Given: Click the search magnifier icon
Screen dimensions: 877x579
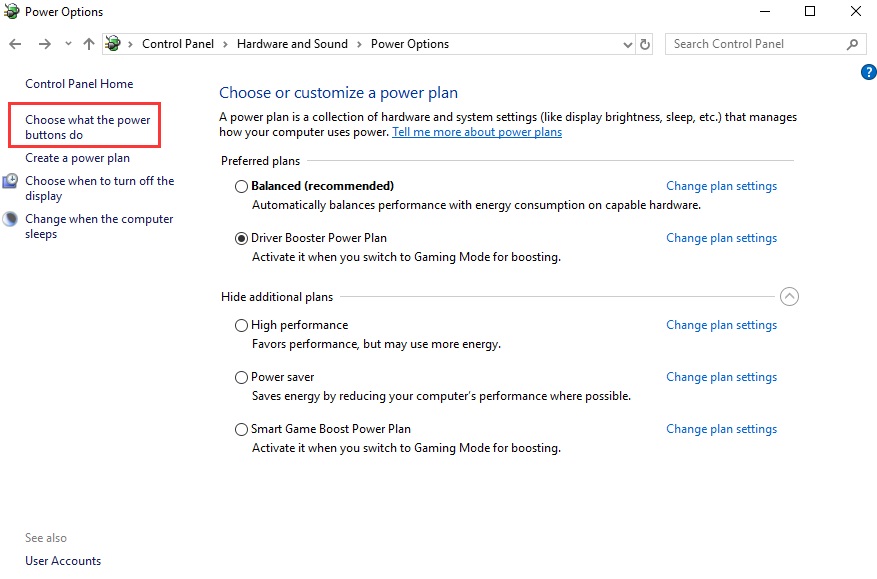Looking at the screenshot, I should pyautogui.click(x=852, y=44).
